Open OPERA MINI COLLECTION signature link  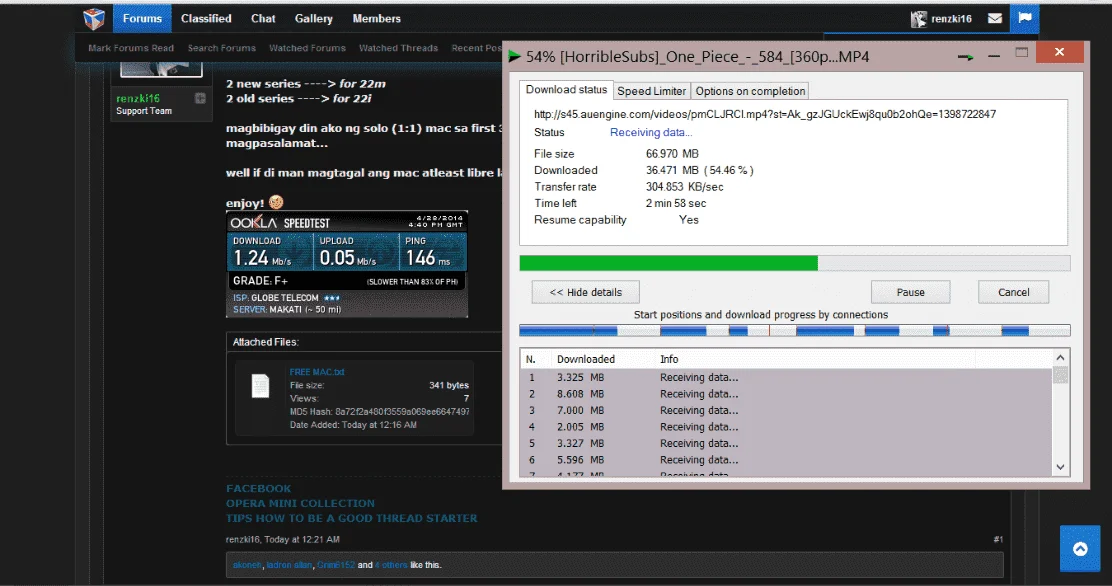tap(300, 503)
